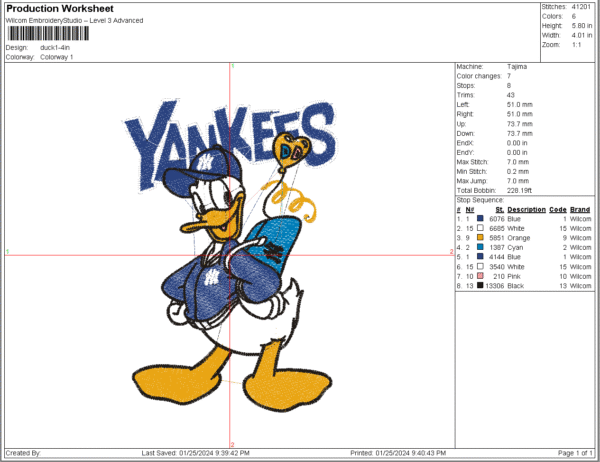Click the machine value 'Tajima'
The height and width of the screenshot is (462, 600).
(x=517, y=67)
